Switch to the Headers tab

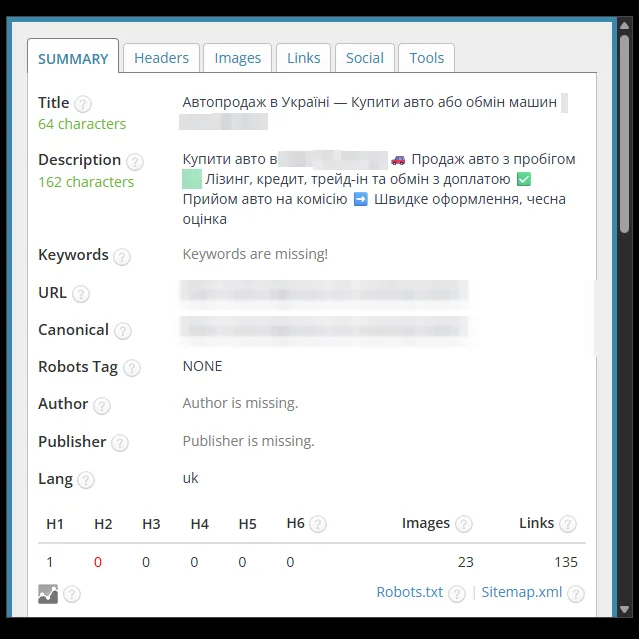coord(161,58)
